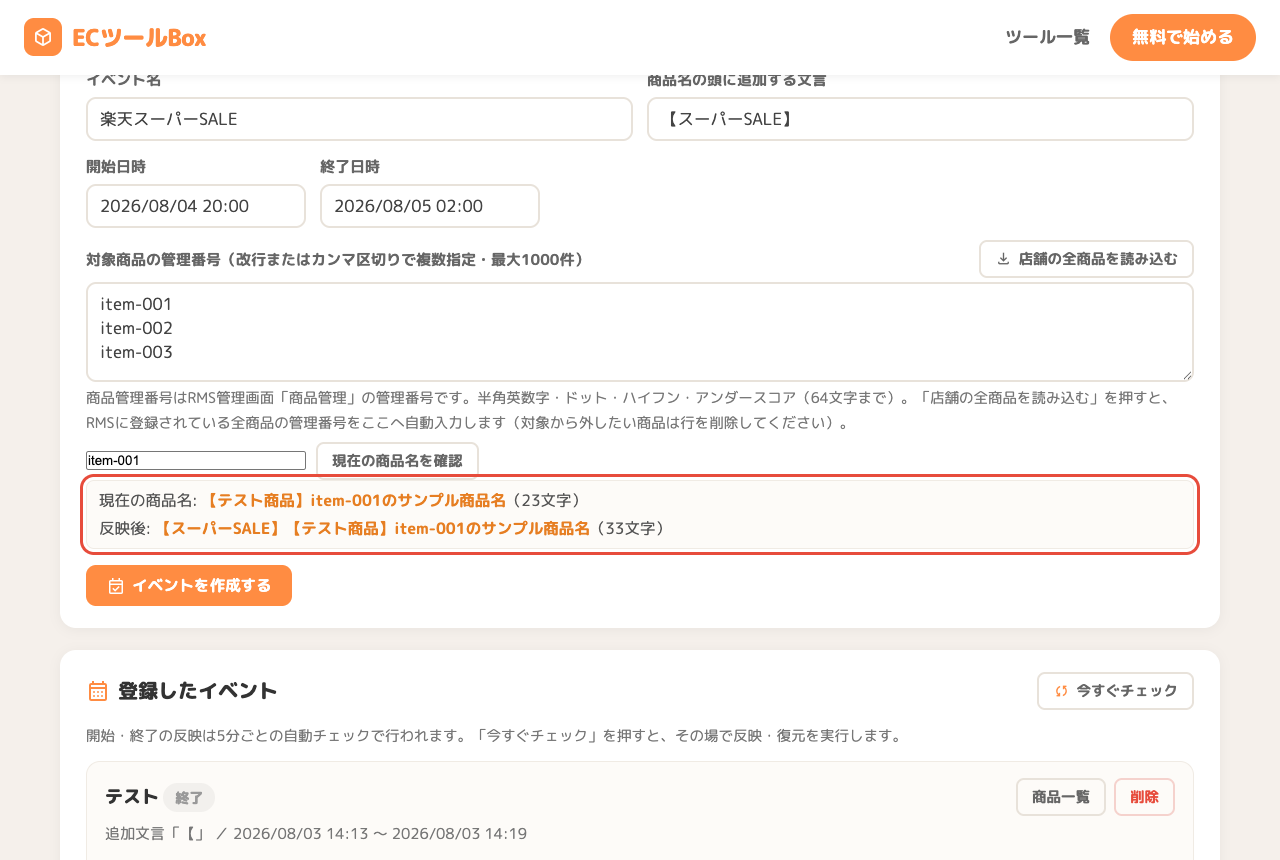Focus the prefix text field with 【スーパーSALE】
This screenshot has height=860, width=1280.
point(920,119)
